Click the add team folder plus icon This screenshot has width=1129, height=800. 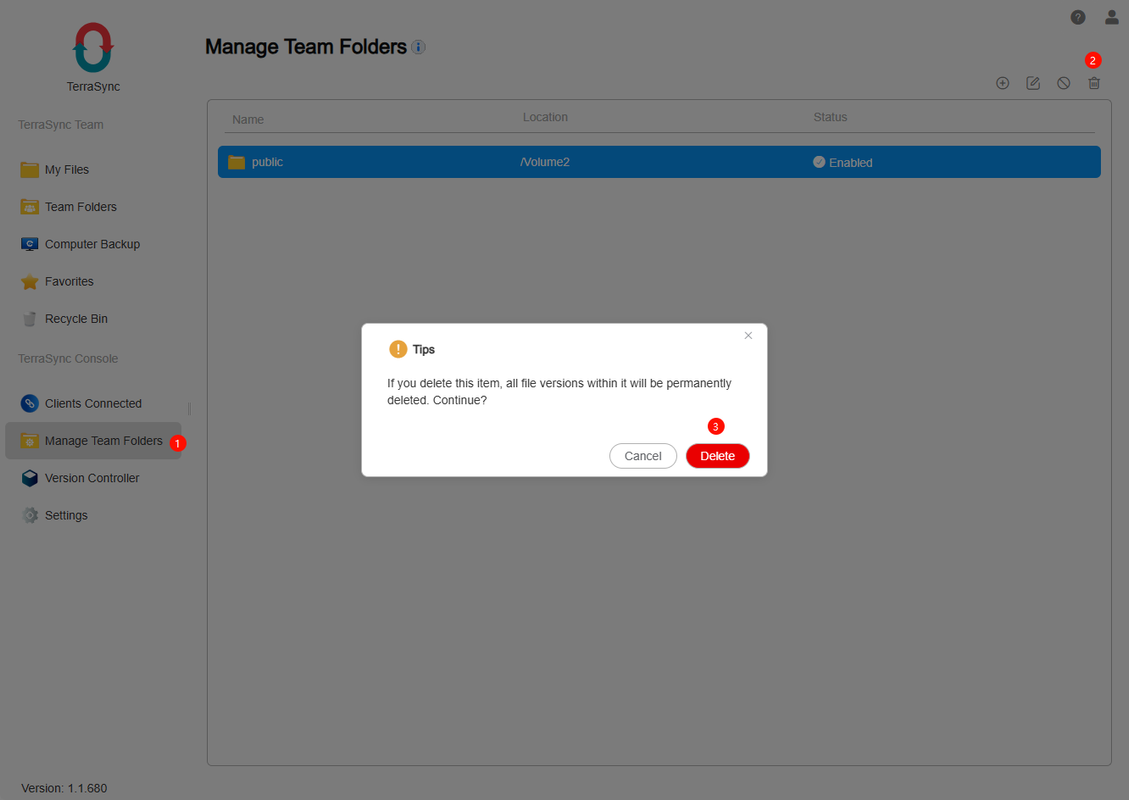pyautogui.click(x=1002, y=84)
